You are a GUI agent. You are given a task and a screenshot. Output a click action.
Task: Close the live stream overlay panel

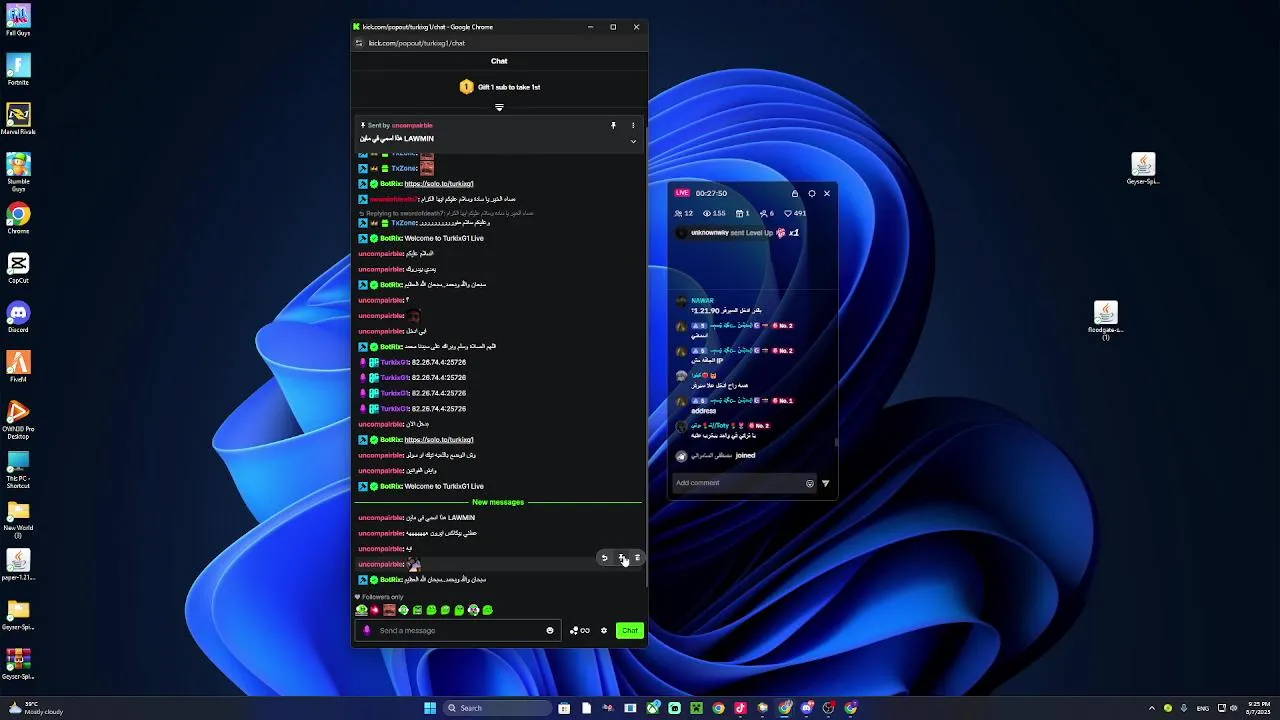[x=827, y=193]
